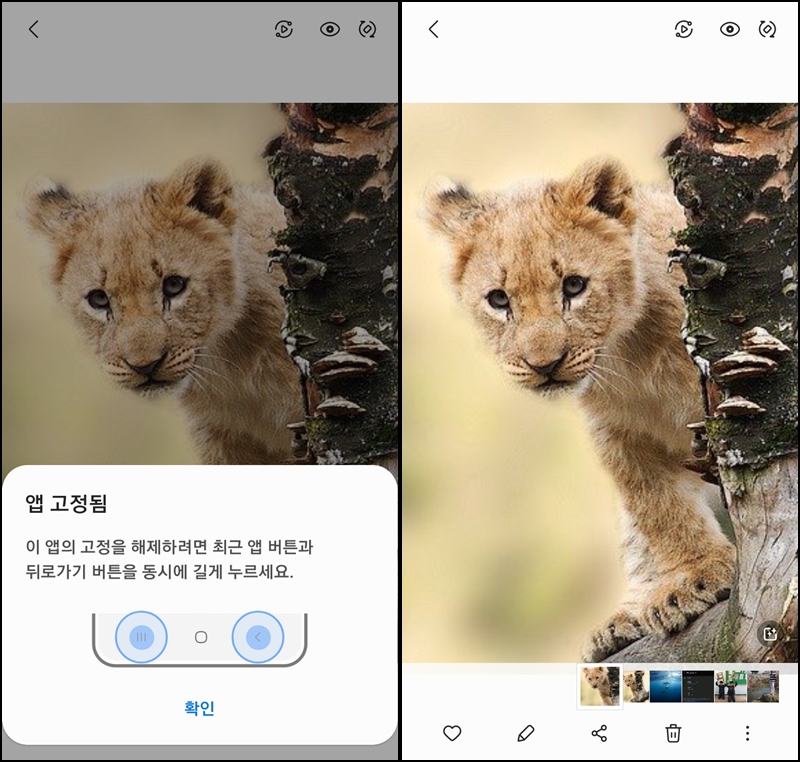The image size is (800, 762).
Task: Confirm the app pinned dialog with 확인
Action: [199, 708]
